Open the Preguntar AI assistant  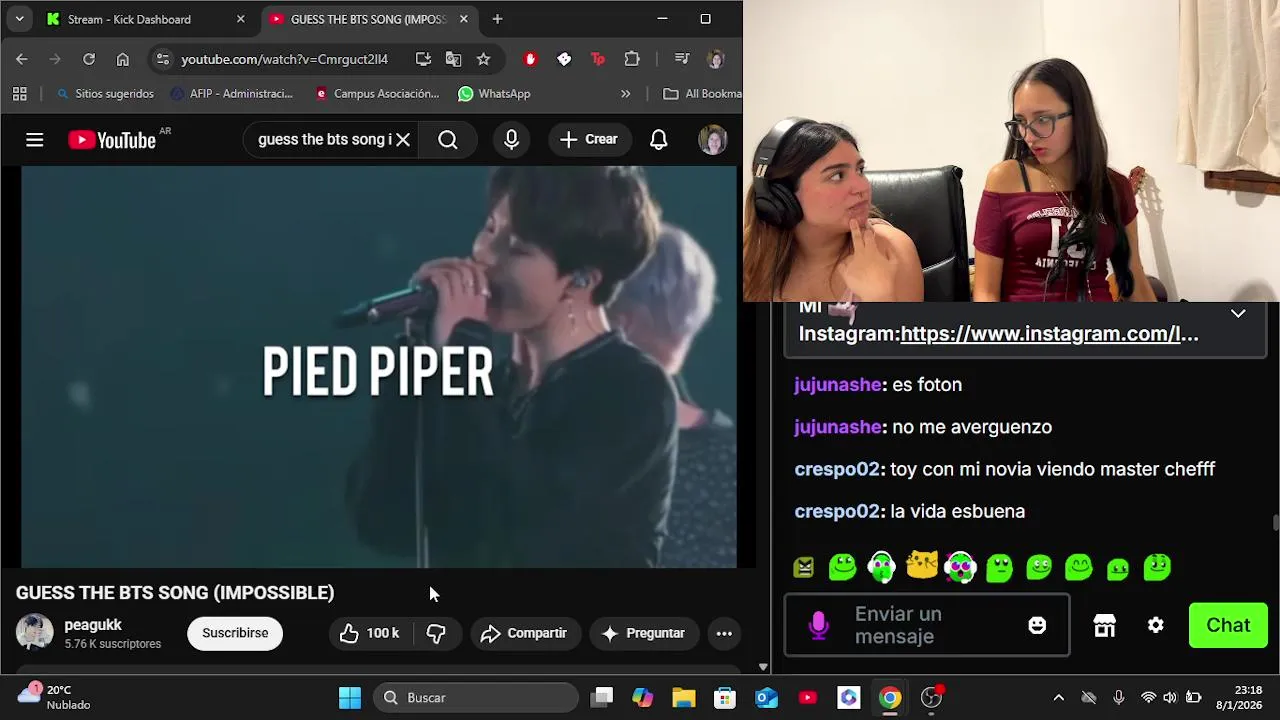click(x=643, y=633)
